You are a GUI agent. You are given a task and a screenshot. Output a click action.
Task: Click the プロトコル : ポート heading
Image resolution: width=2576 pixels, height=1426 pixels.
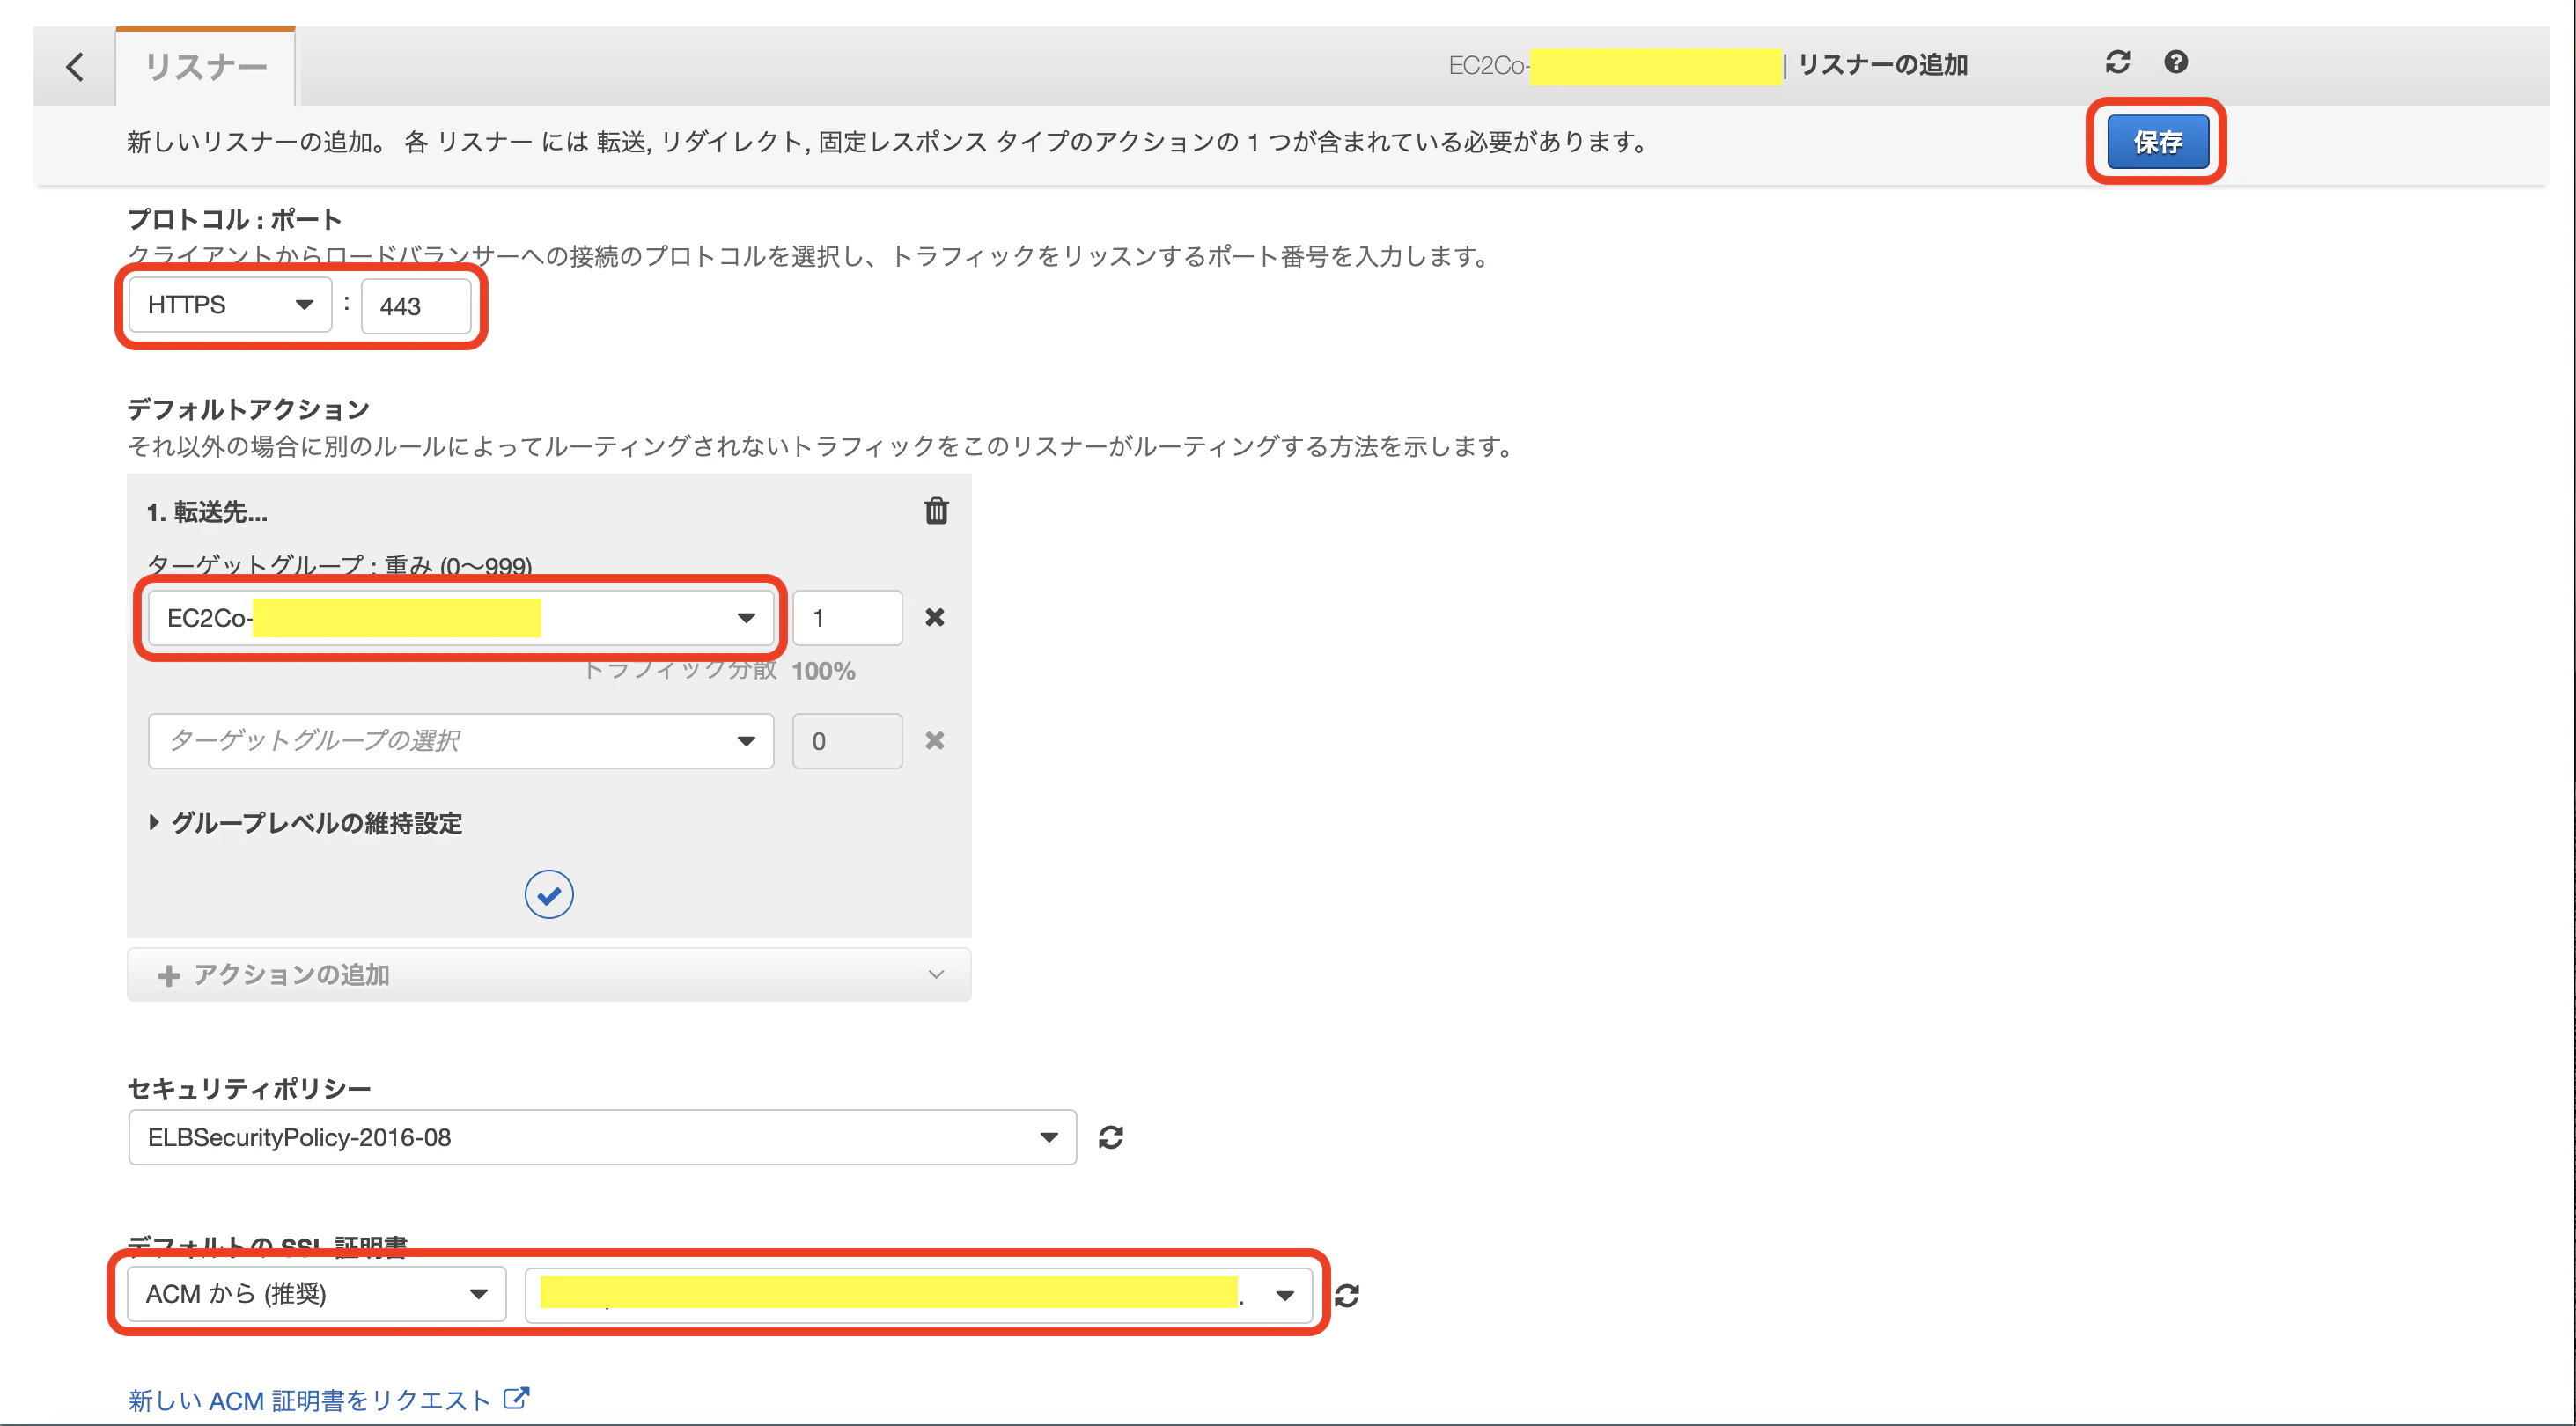[235, 219]
